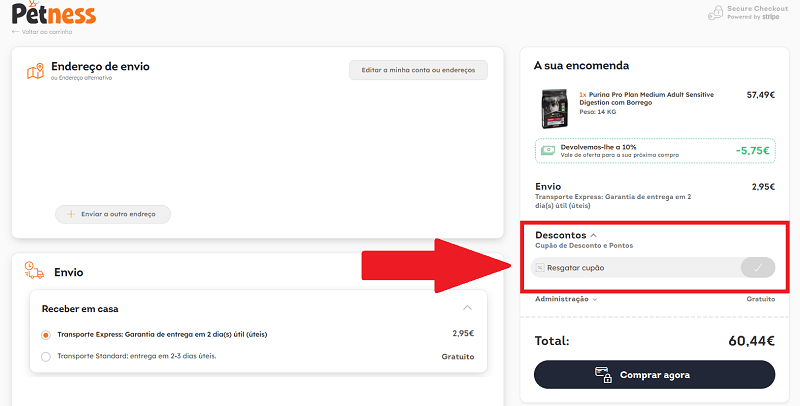This screenshot has width=800, height=406.
Task: Click the Petness logo
Action: tap(54, 13)
